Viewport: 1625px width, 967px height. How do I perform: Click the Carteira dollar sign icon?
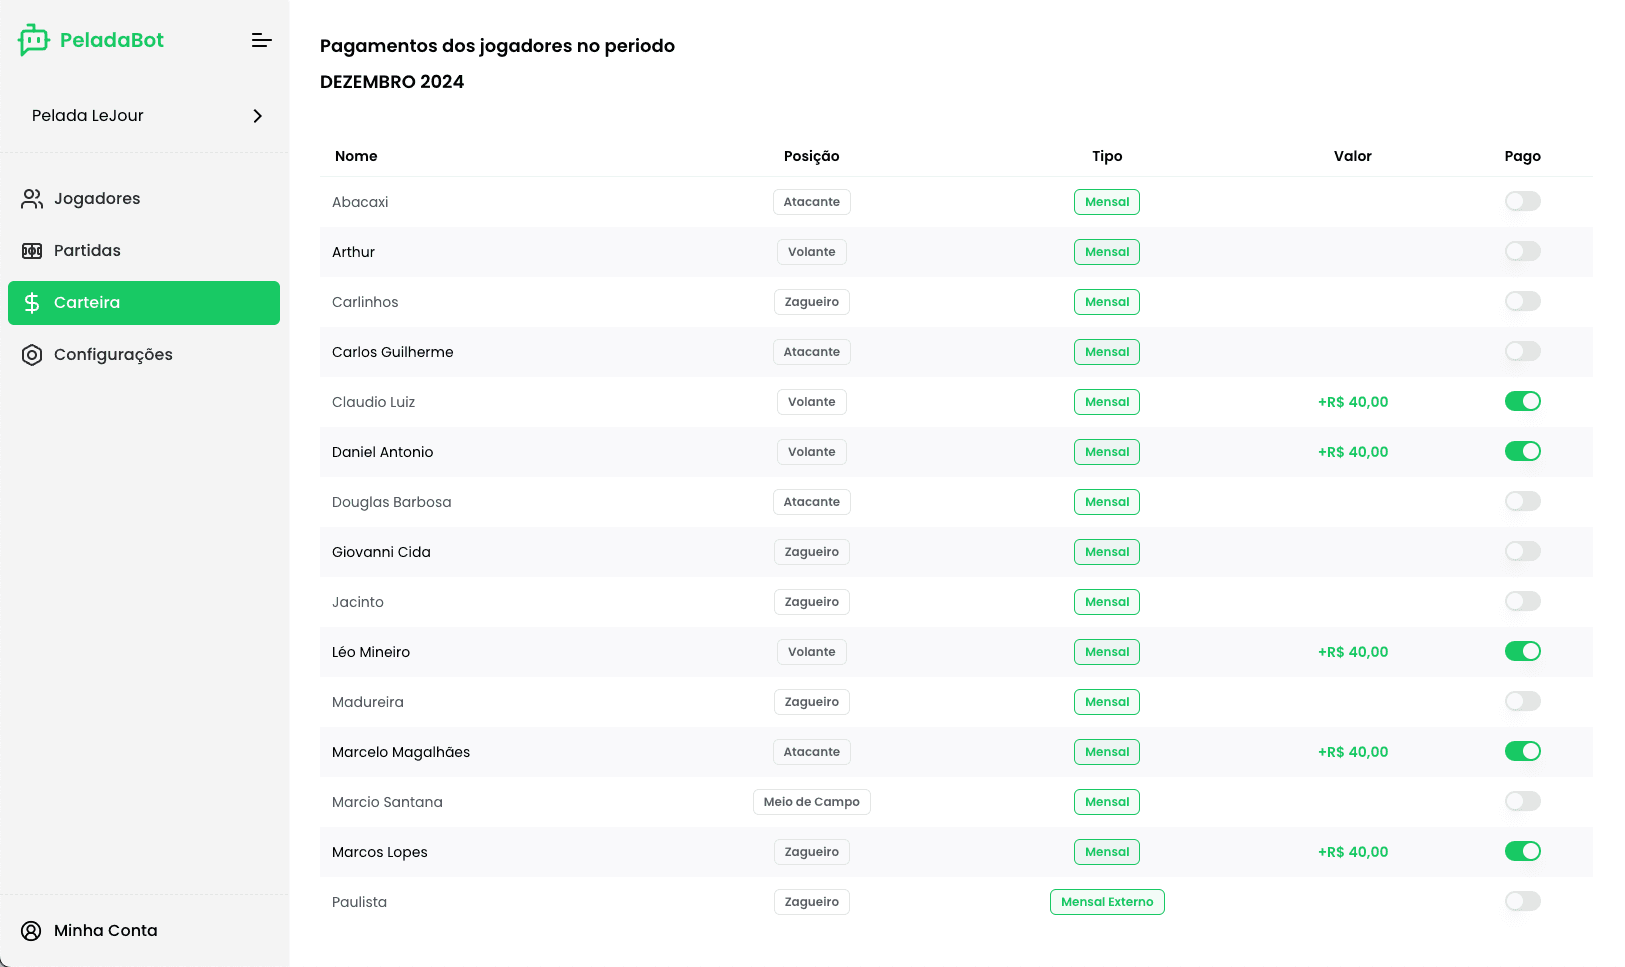tap(32, 303)
